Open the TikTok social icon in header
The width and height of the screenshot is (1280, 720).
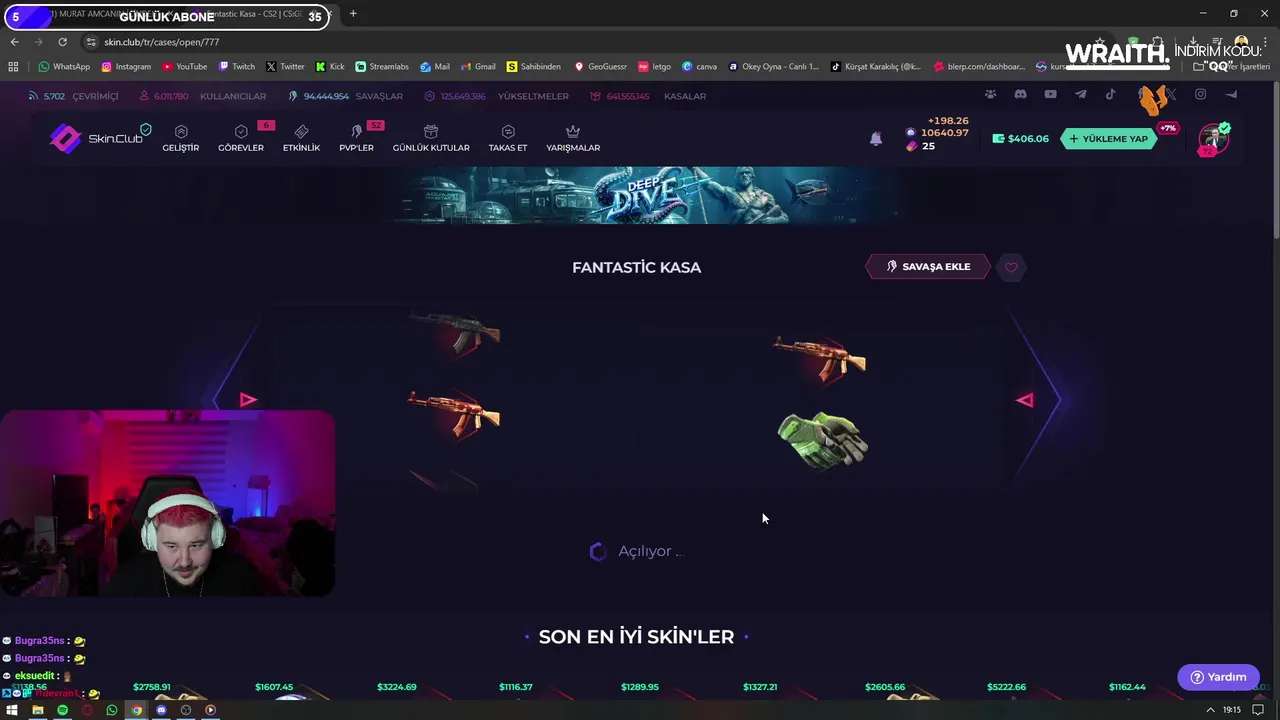[x=1110, y=95]
